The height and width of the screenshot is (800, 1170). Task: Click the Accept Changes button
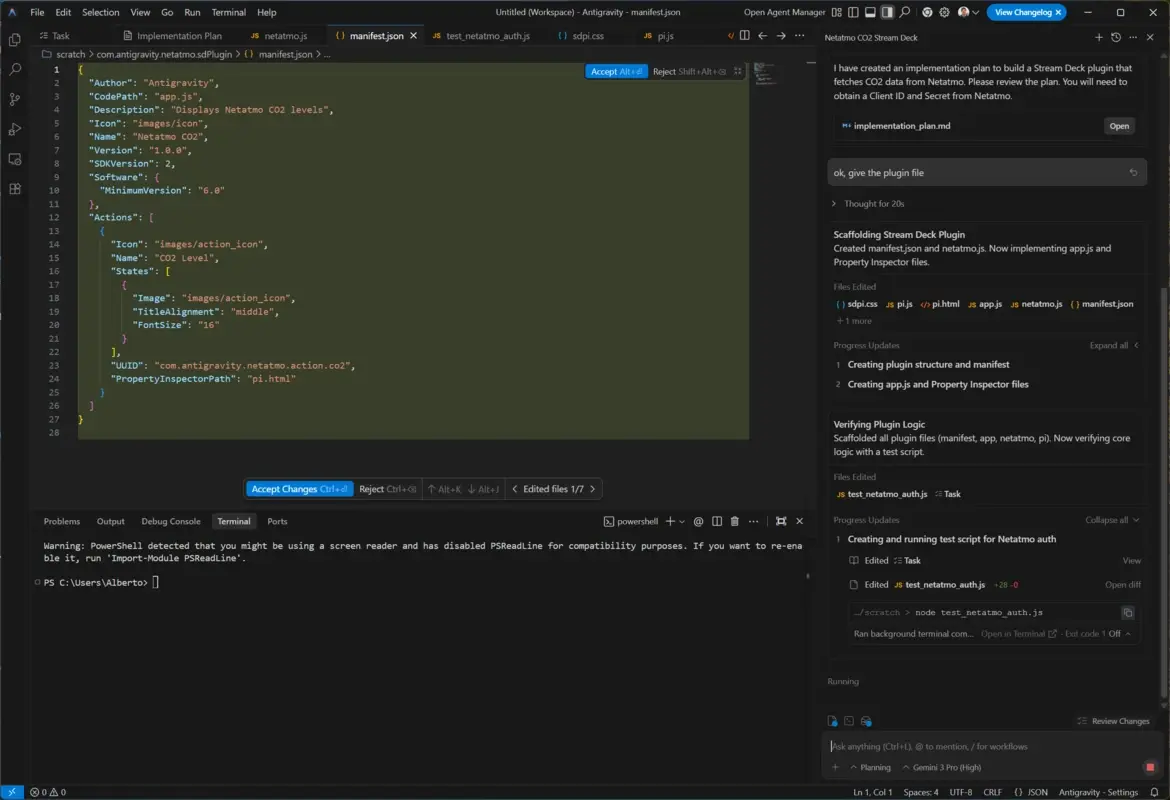pos(298,488)
